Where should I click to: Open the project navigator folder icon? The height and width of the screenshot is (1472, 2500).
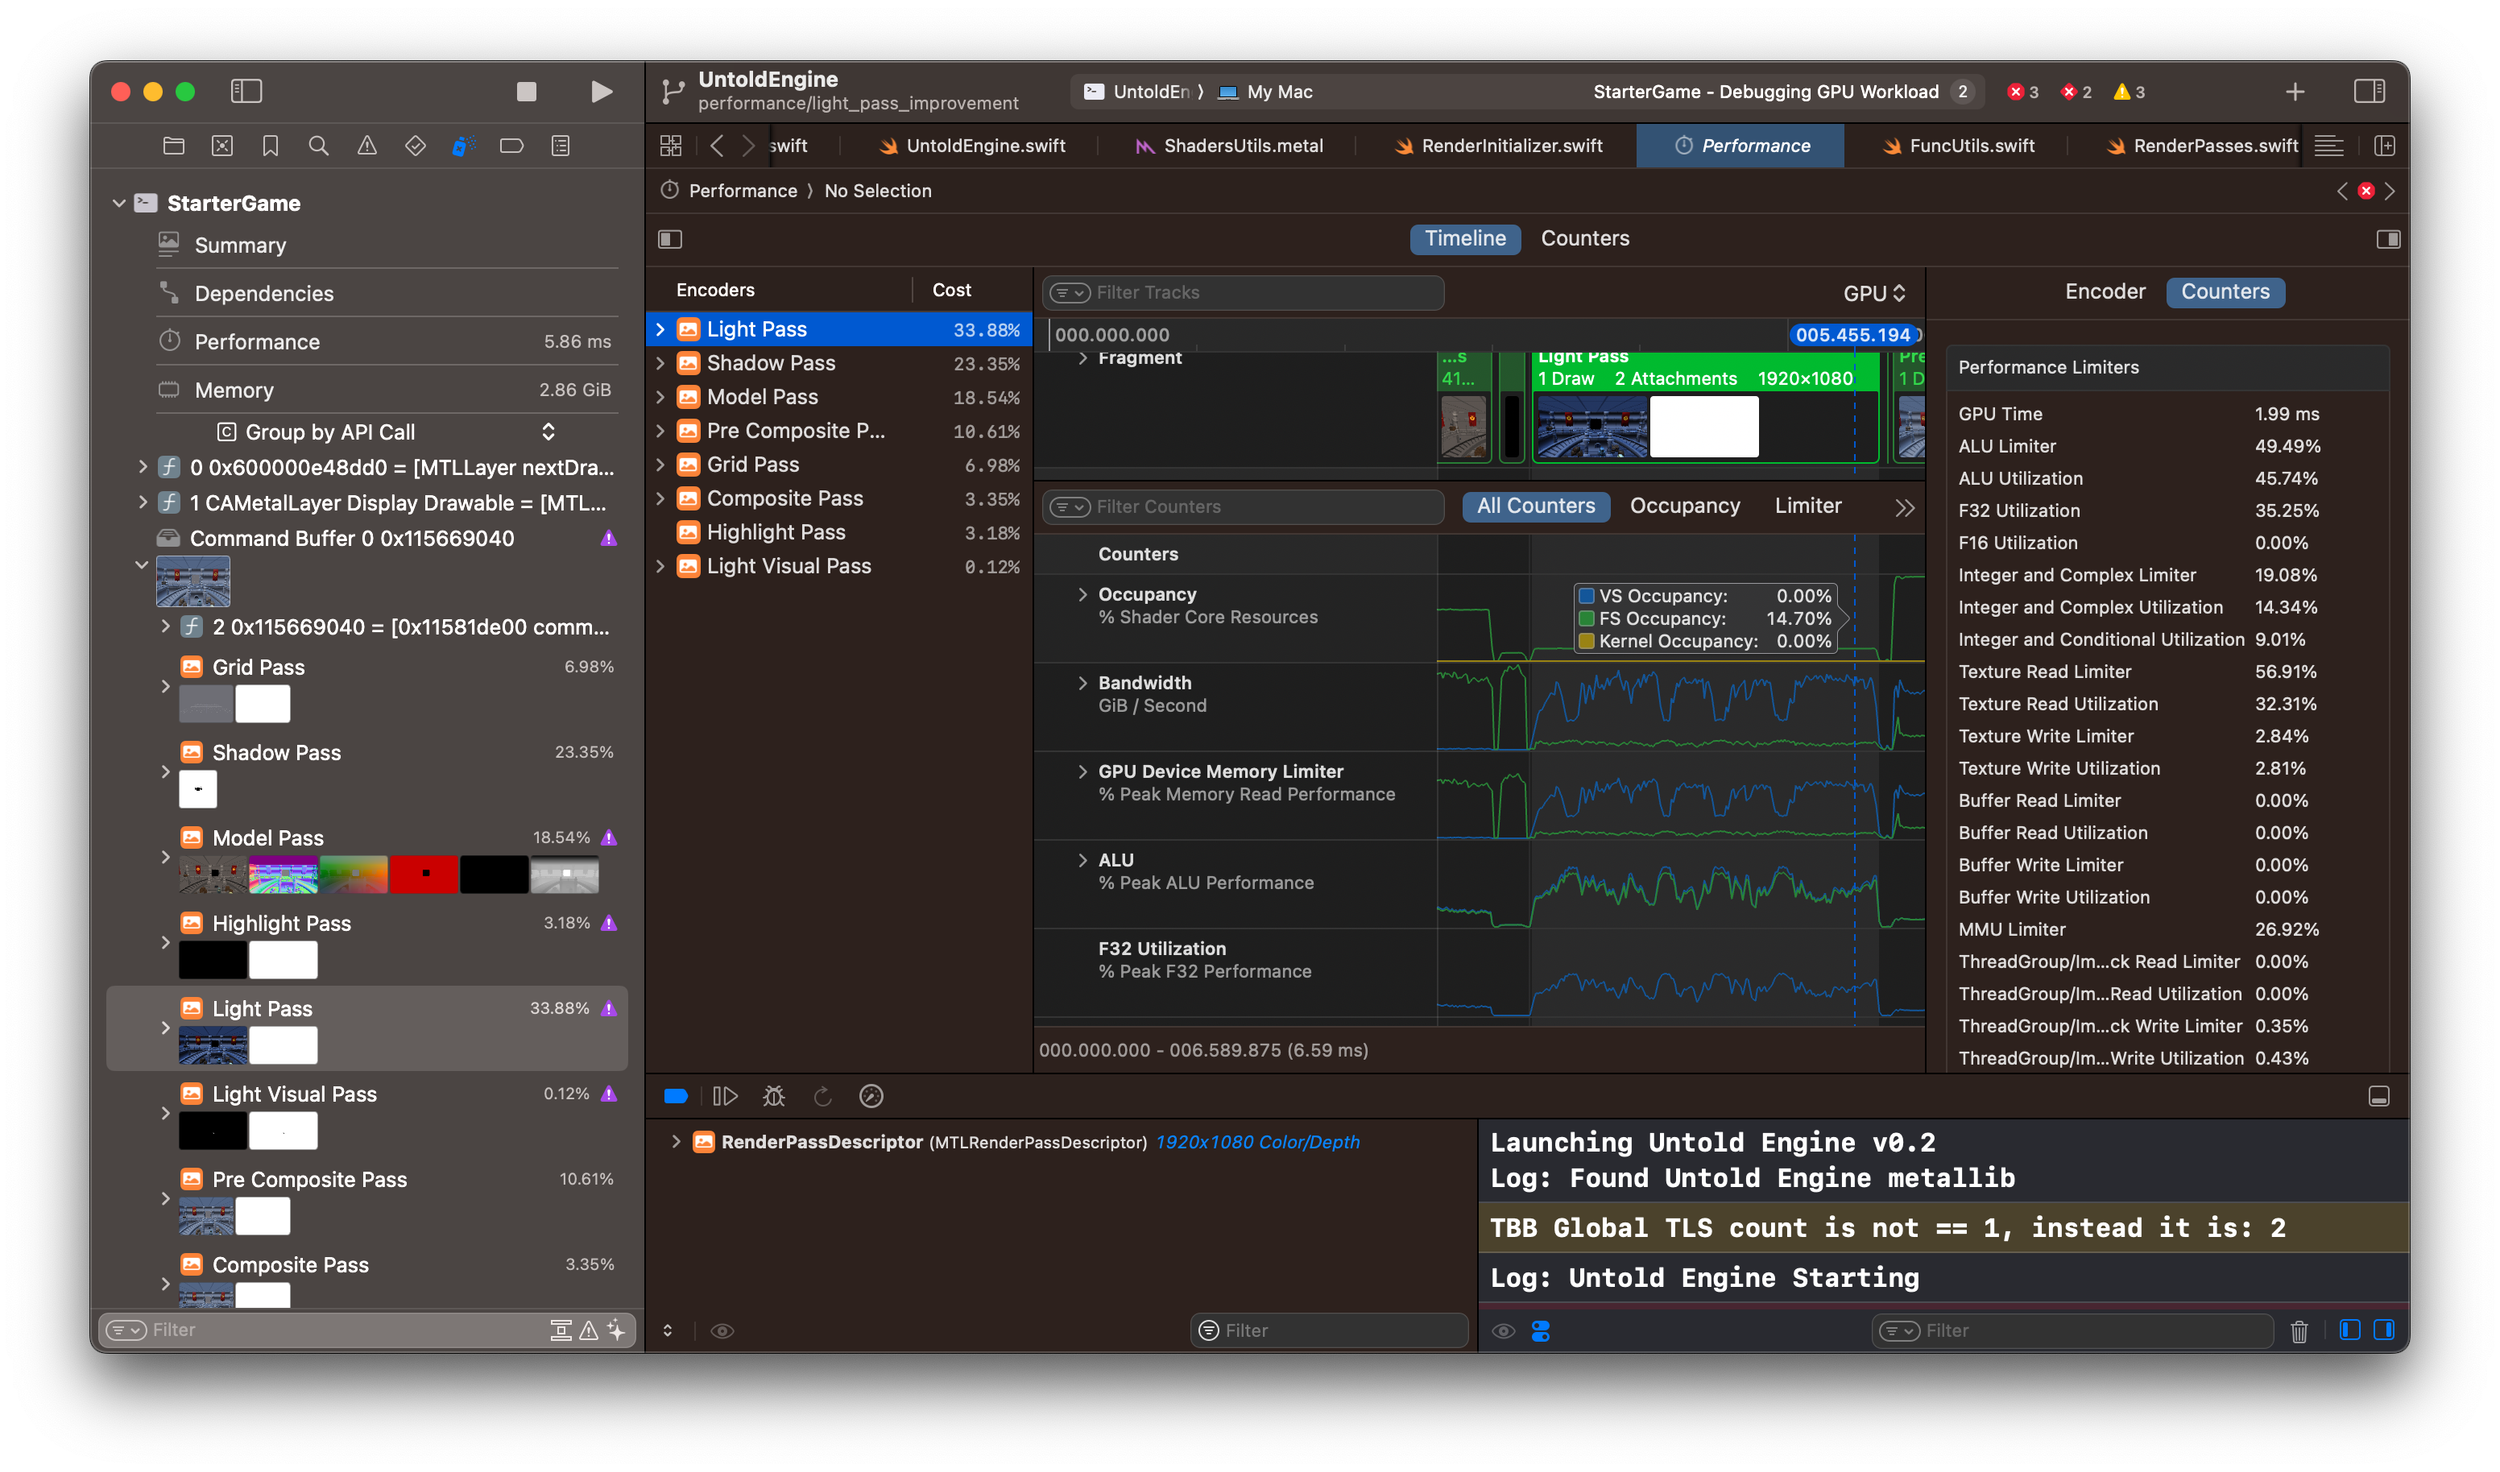pos(173,146)
